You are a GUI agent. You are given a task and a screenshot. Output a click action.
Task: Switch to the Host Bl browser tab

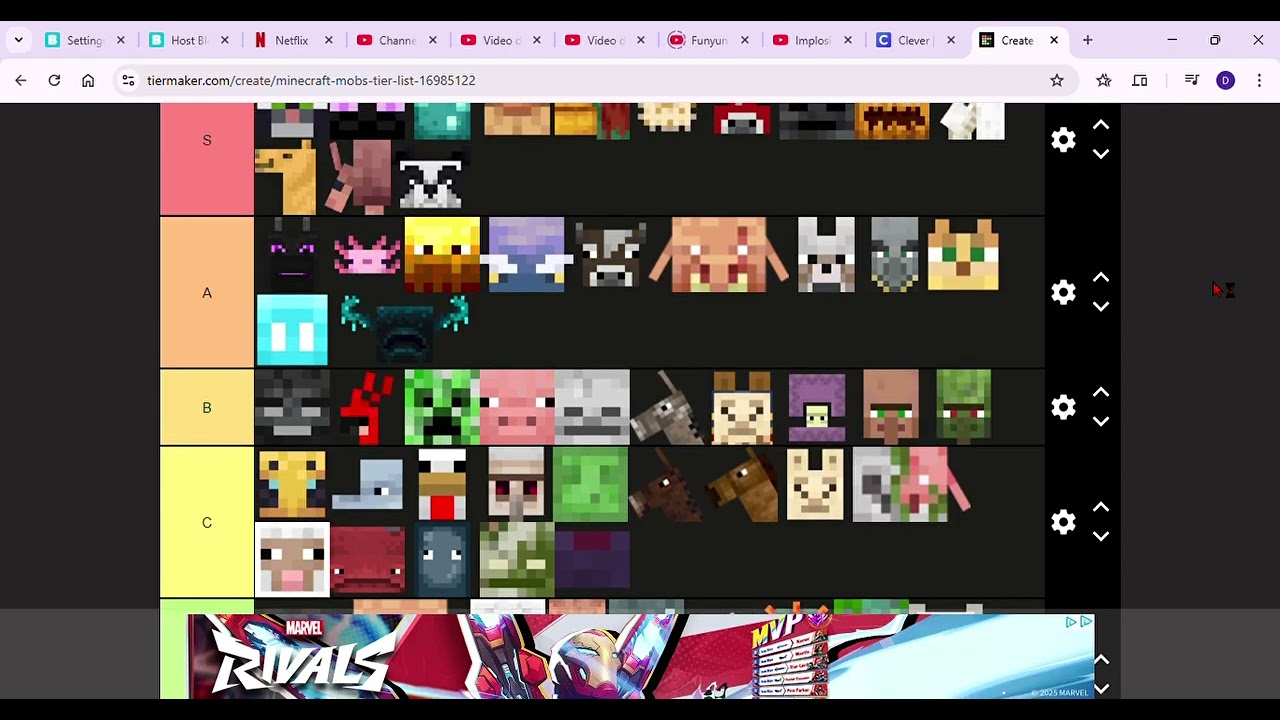pos(188,40)
